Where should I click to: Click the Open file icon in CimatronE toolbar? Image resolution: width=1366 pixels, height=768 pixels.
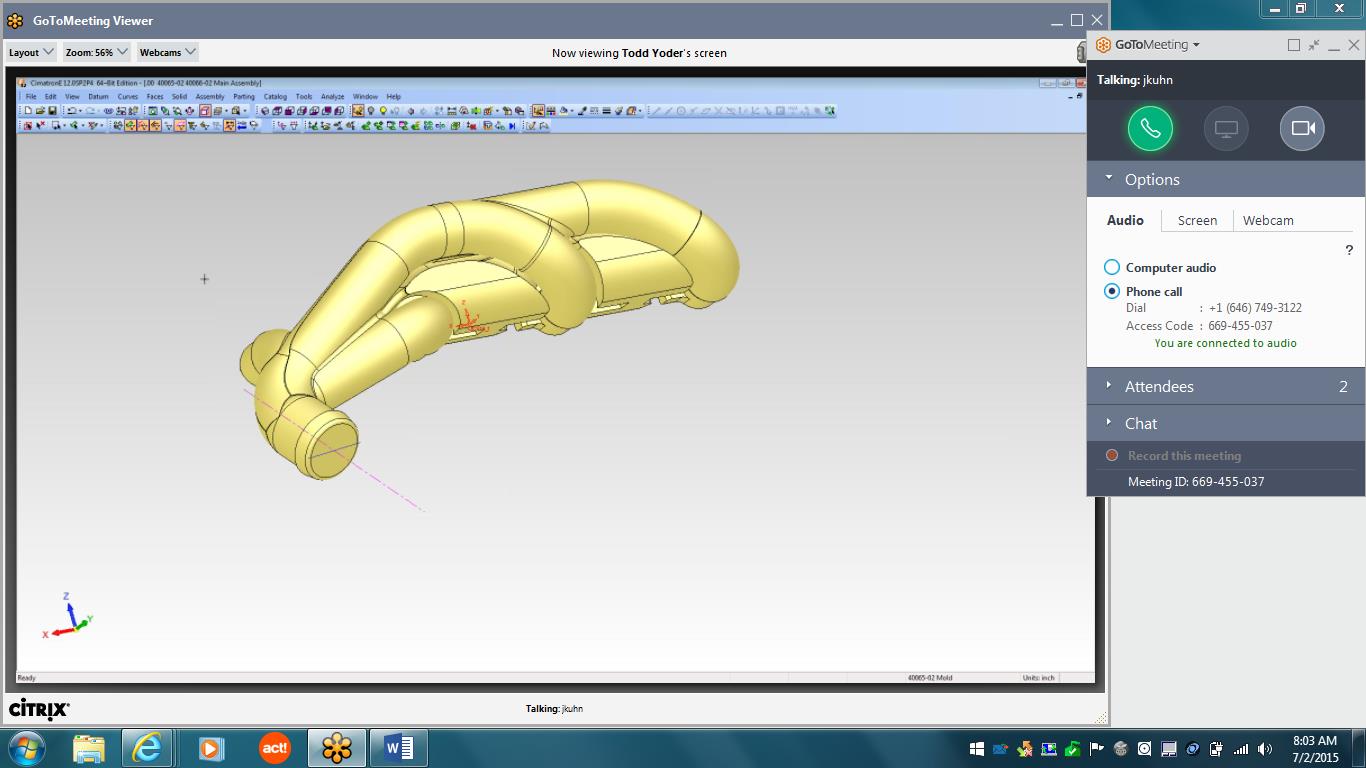tap(40, 110)
